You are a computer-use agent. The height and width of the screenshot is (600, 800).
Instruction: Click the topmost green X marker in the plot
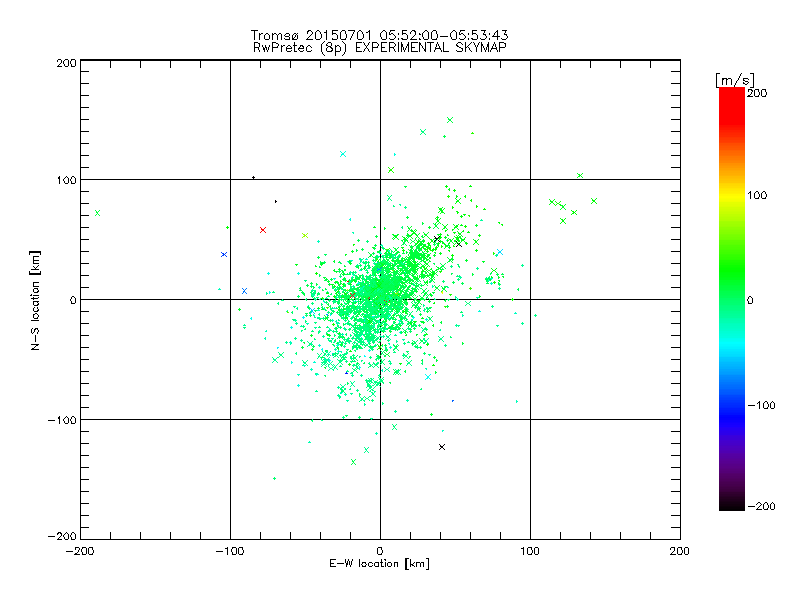(x=450, y=120)
